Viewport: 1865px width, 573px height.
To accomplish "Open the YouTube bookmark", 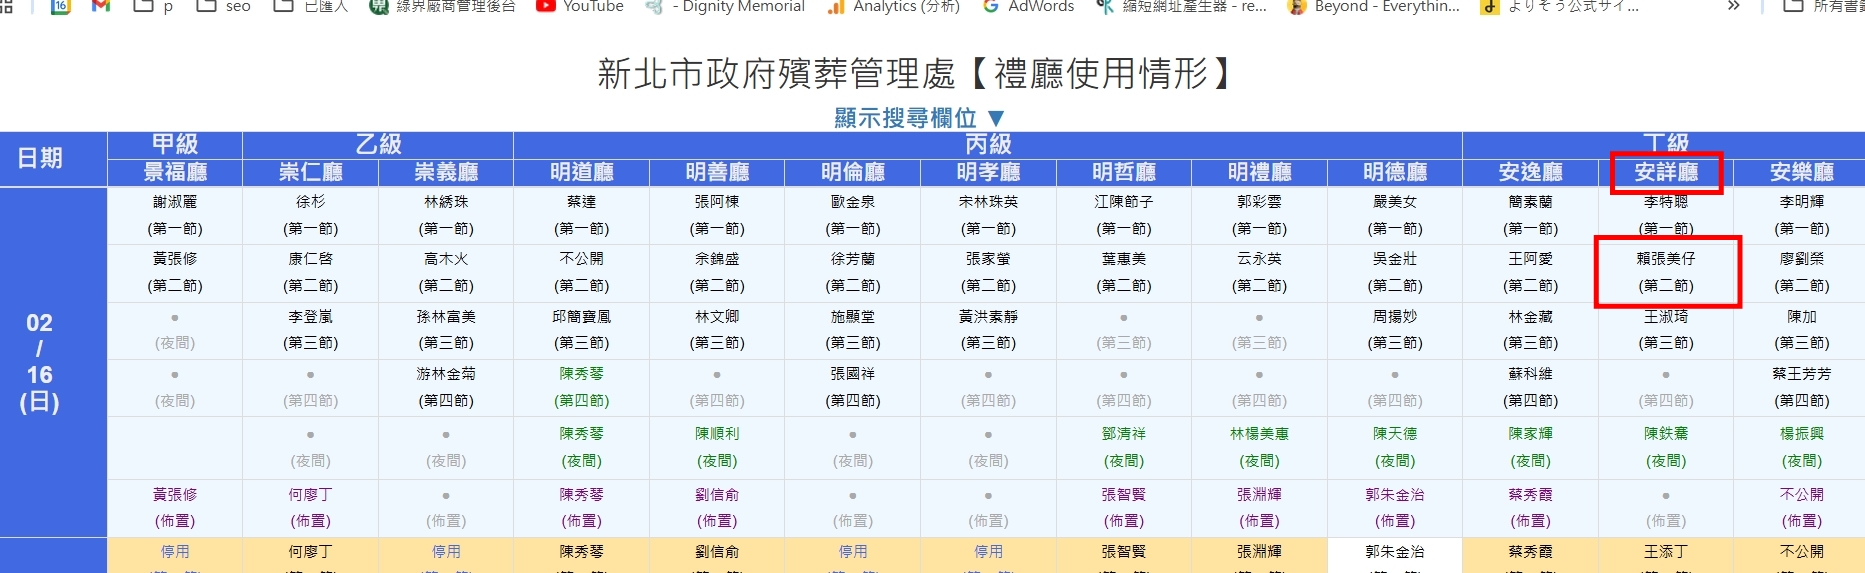I will click(x=580, y=7).
